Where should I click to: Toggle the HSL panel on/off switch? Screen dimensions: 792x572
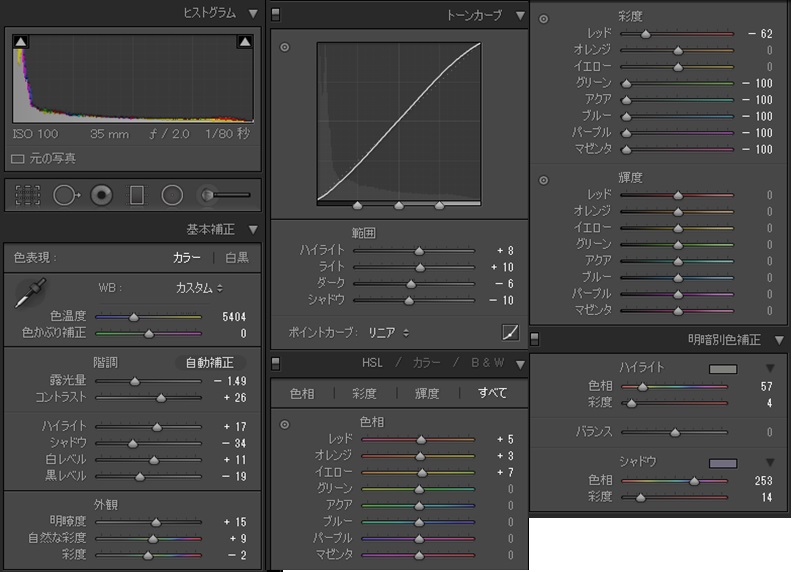275,363
